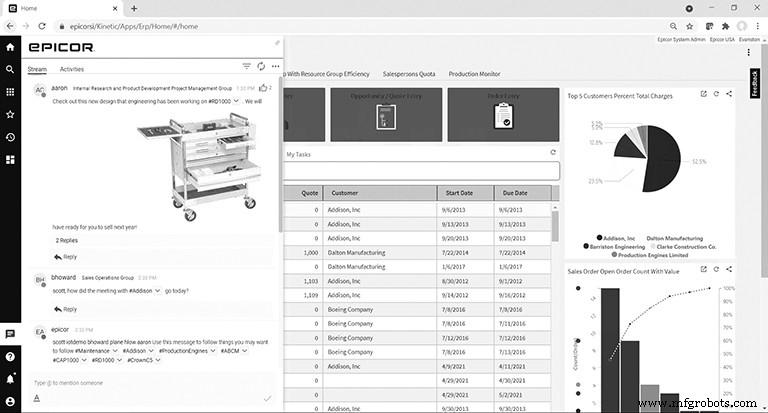Open browser zoom magnifier in address bar
Viewport: 768px width, 413px height.
[x=673, y=26]
